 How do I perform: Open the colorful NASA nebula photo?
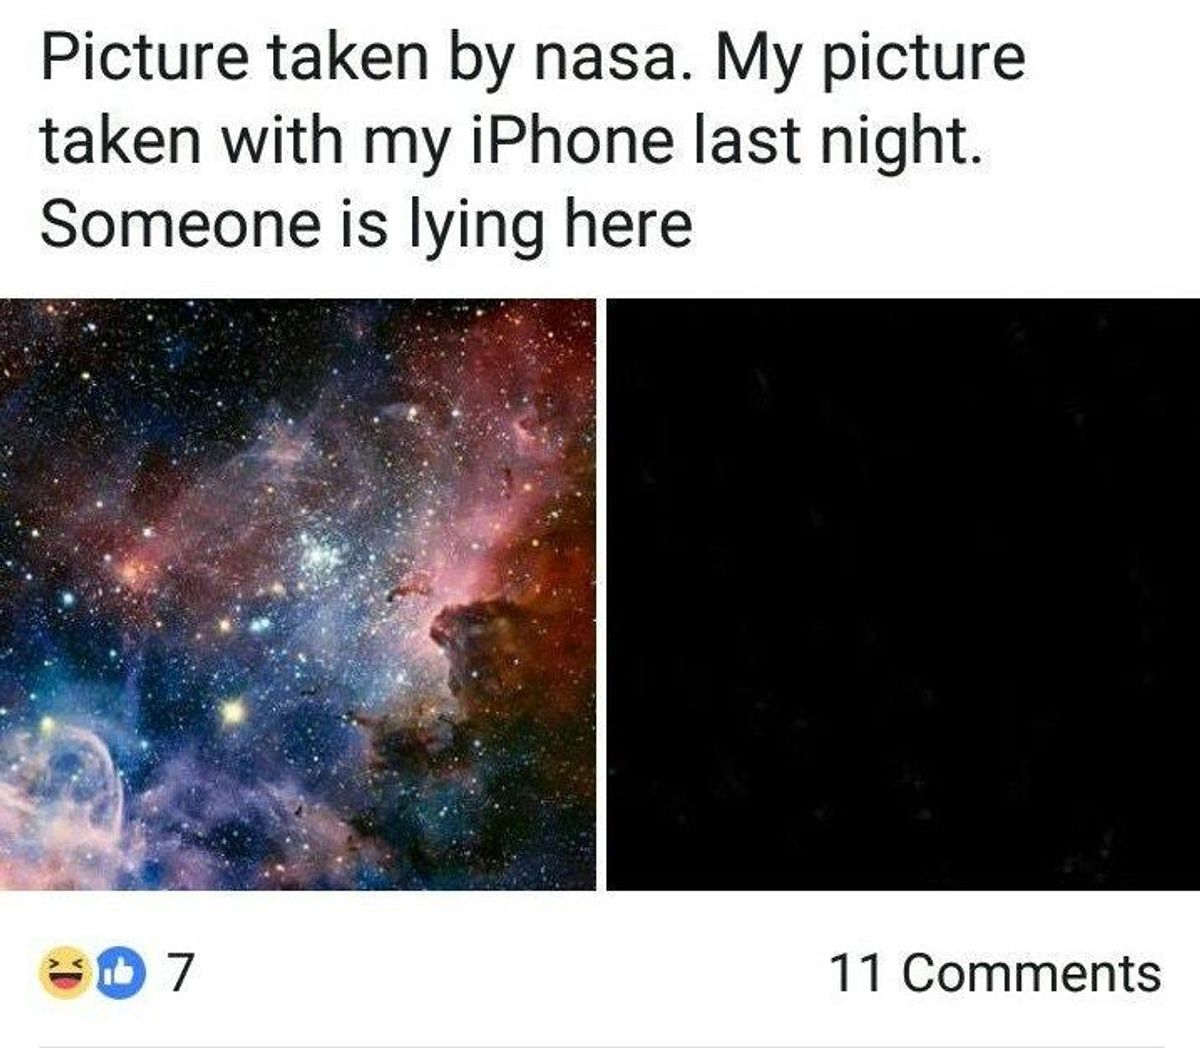pos(298,594)
